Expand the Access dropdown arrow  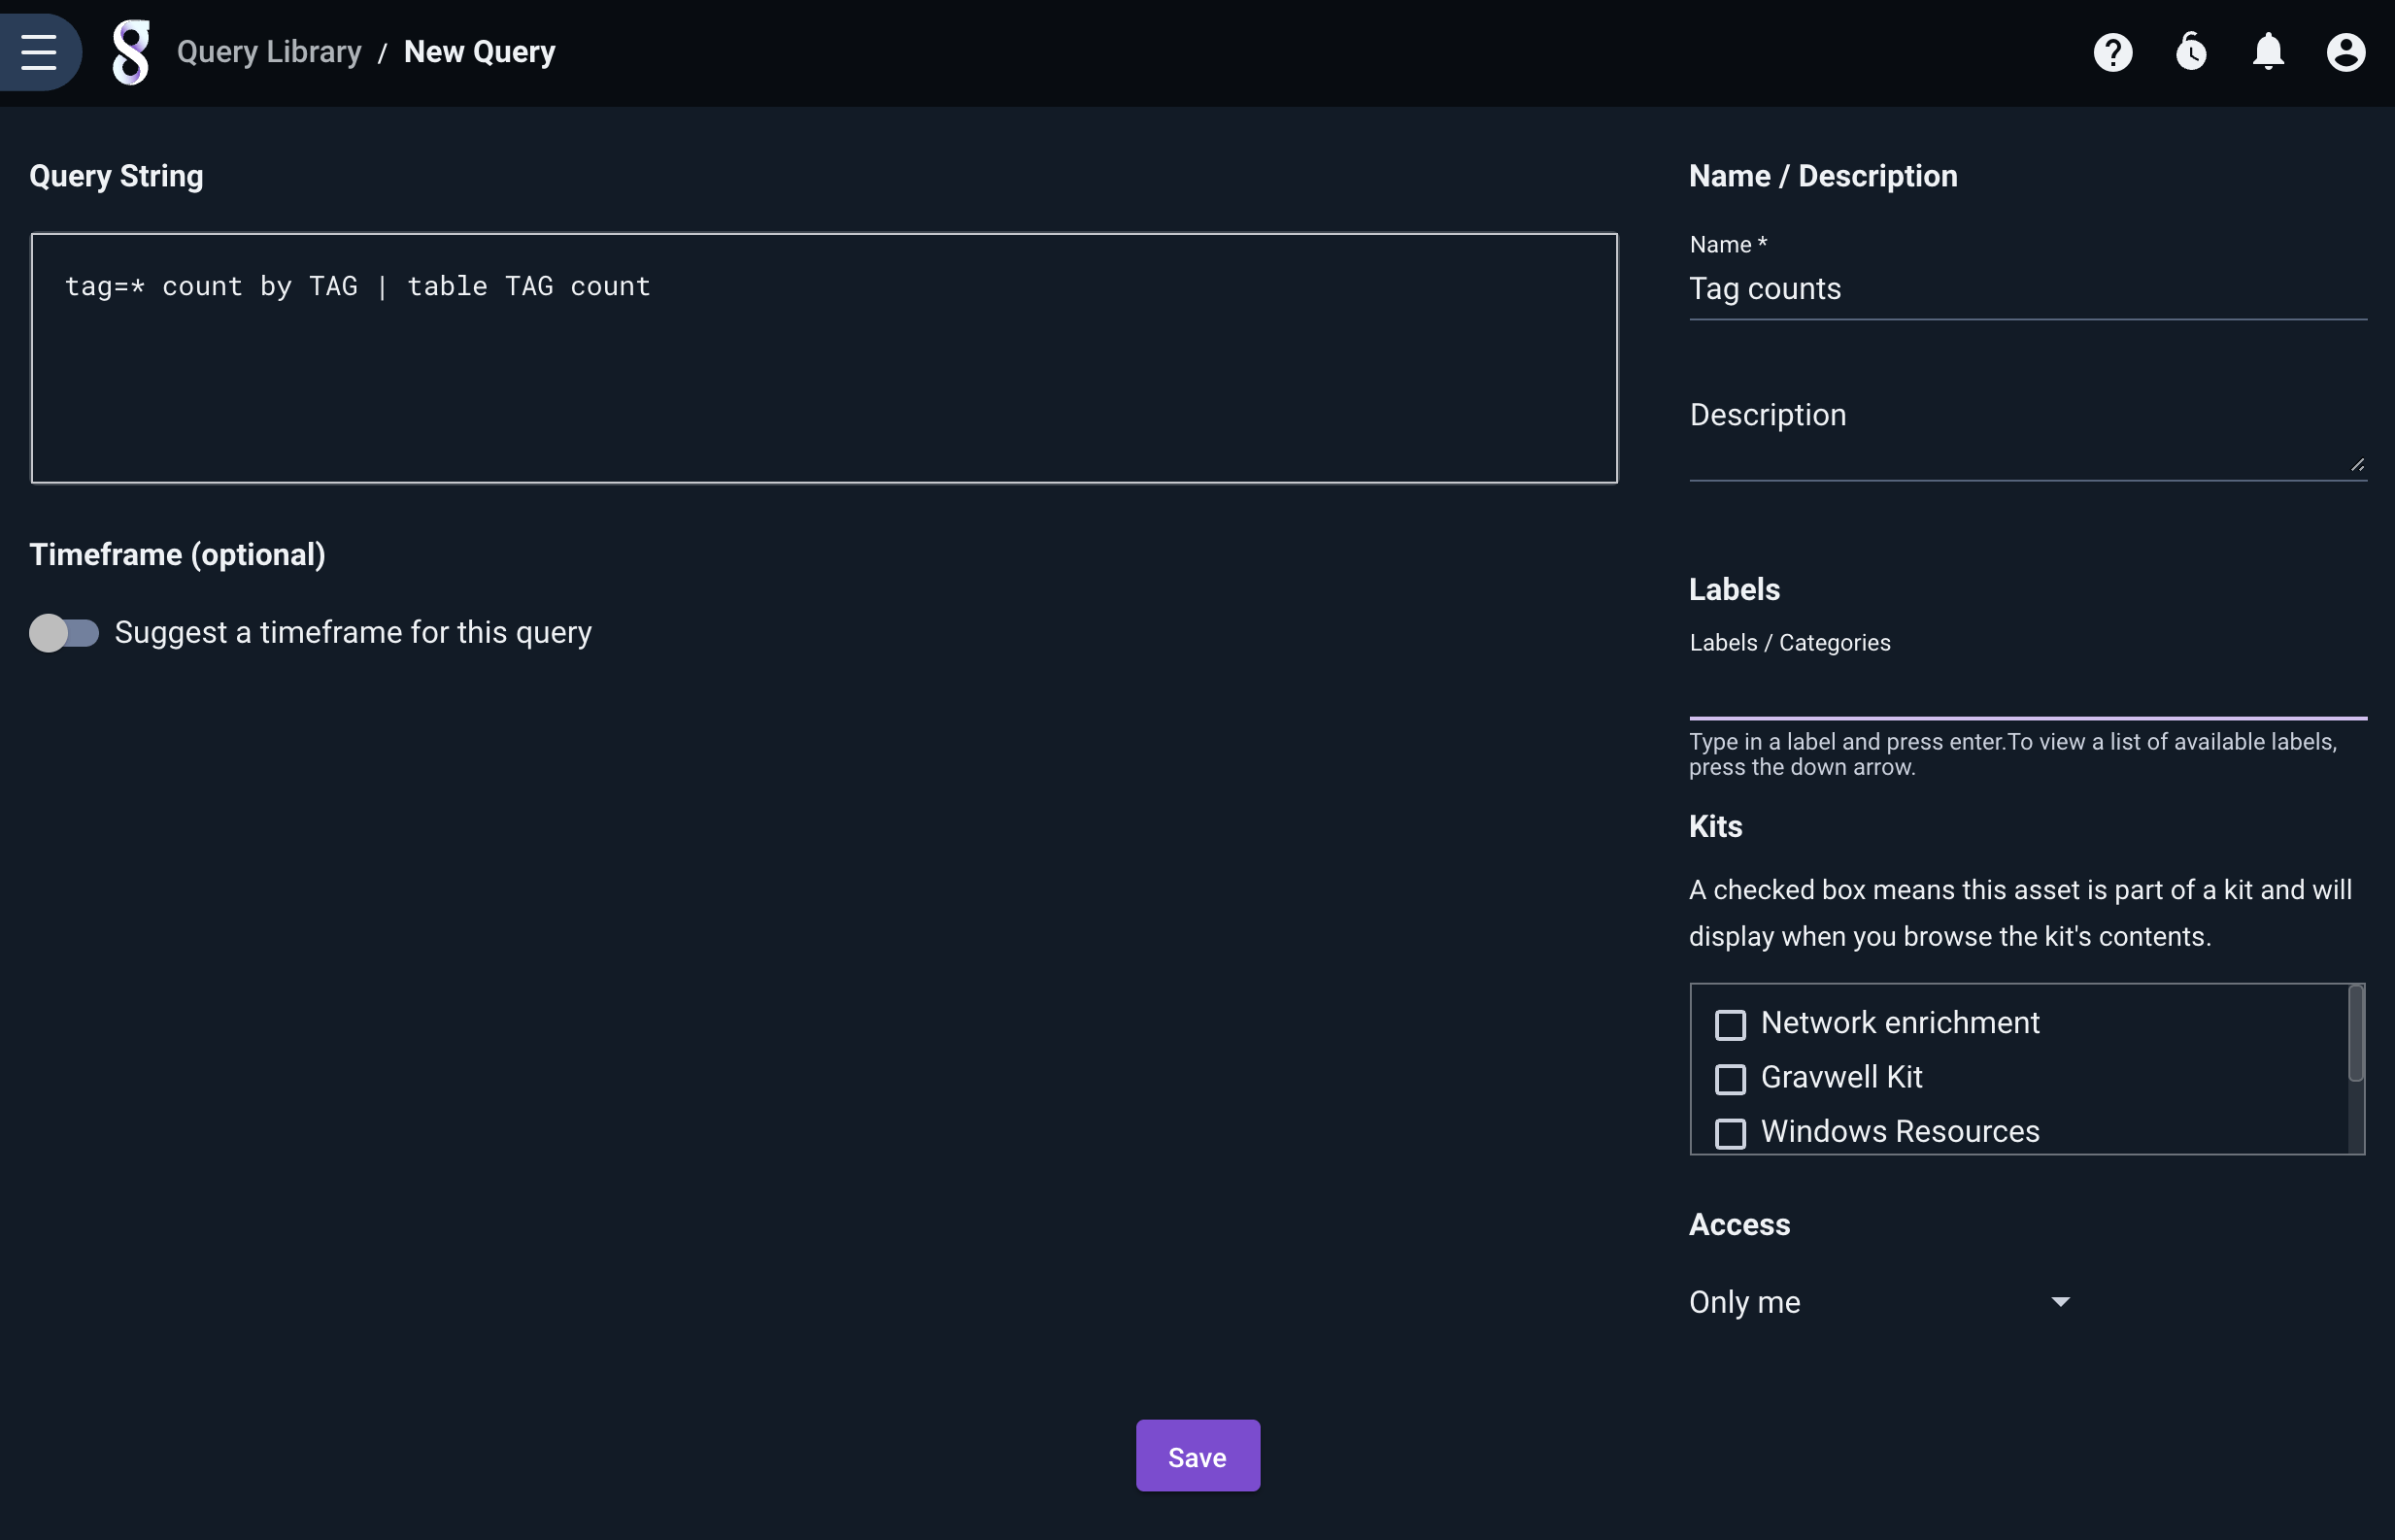click(x=2060, y=1302)
